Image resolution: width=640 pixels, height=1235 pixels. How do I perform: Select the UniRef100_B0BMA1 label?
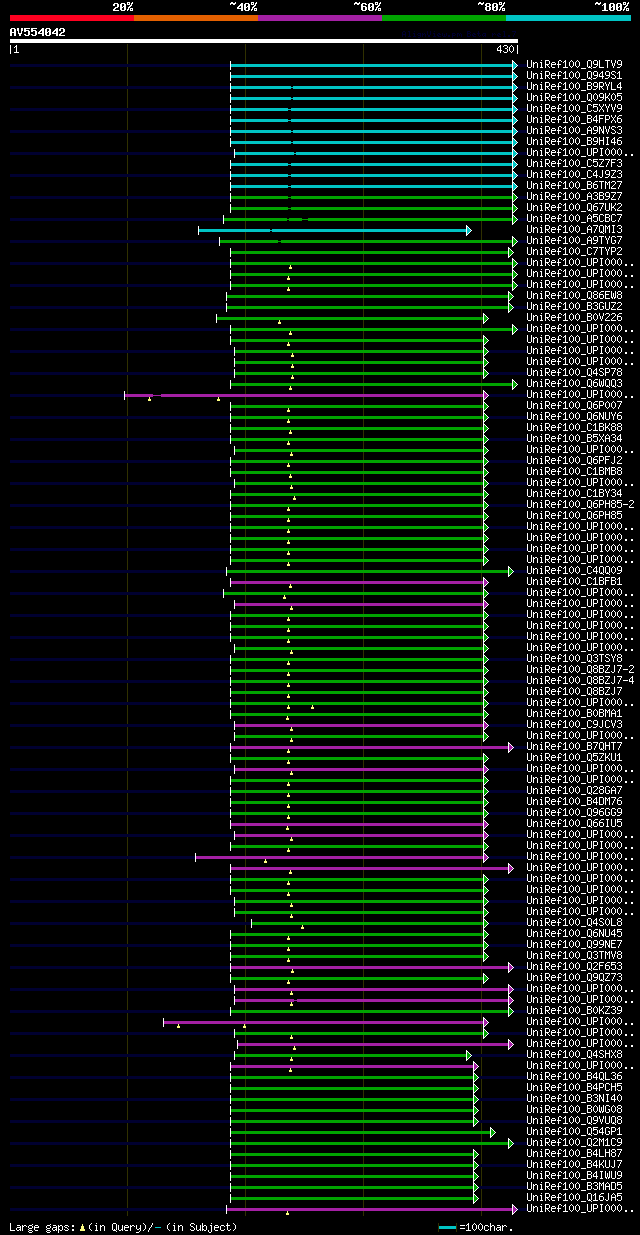click(x=574, y=713)
